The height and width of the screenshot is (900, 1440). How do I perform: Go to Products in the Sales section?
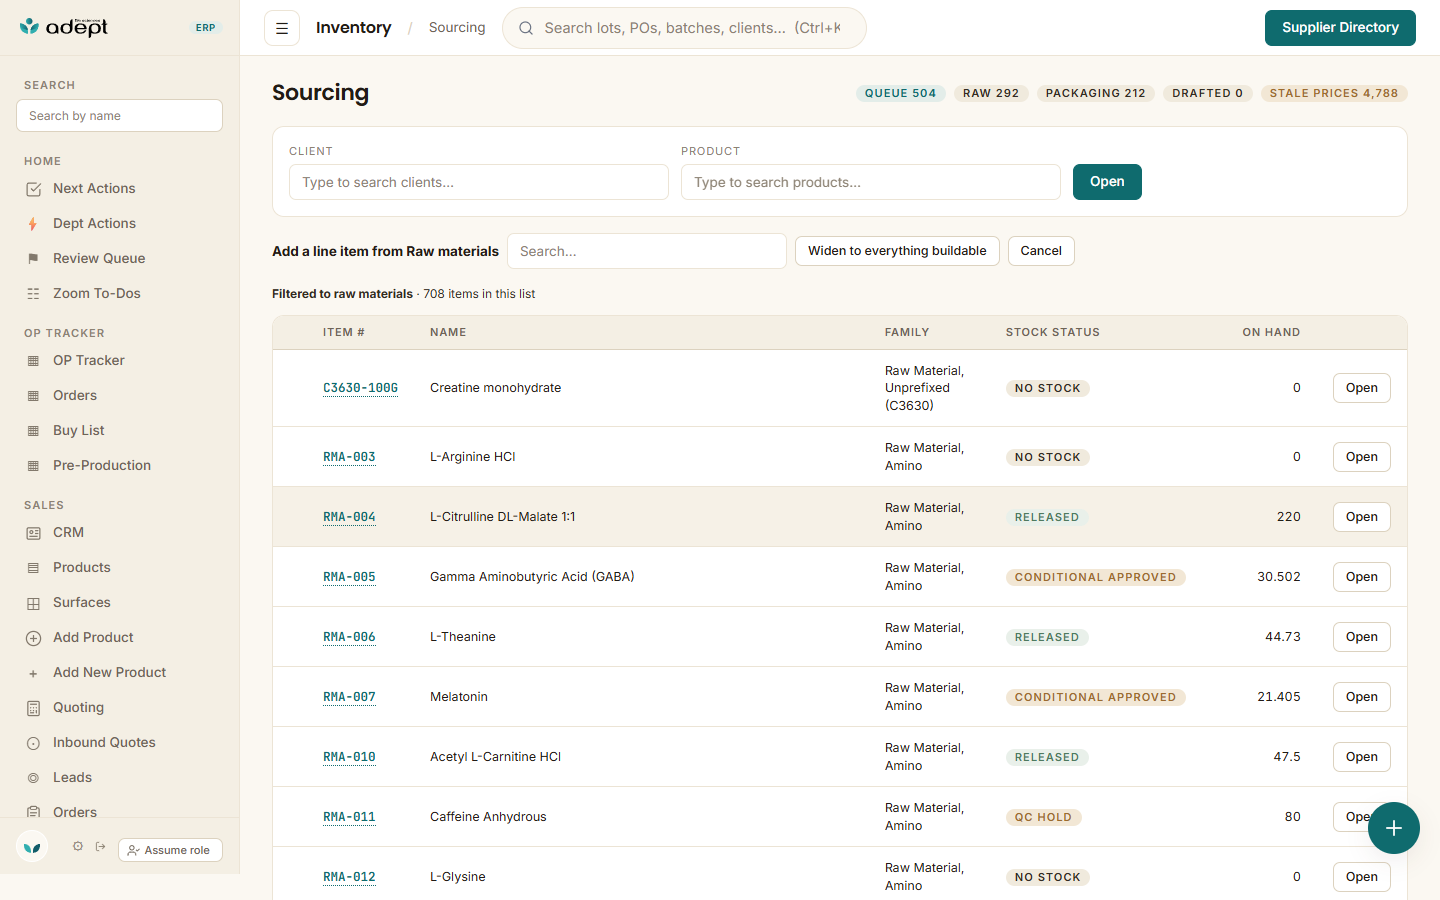82,568
